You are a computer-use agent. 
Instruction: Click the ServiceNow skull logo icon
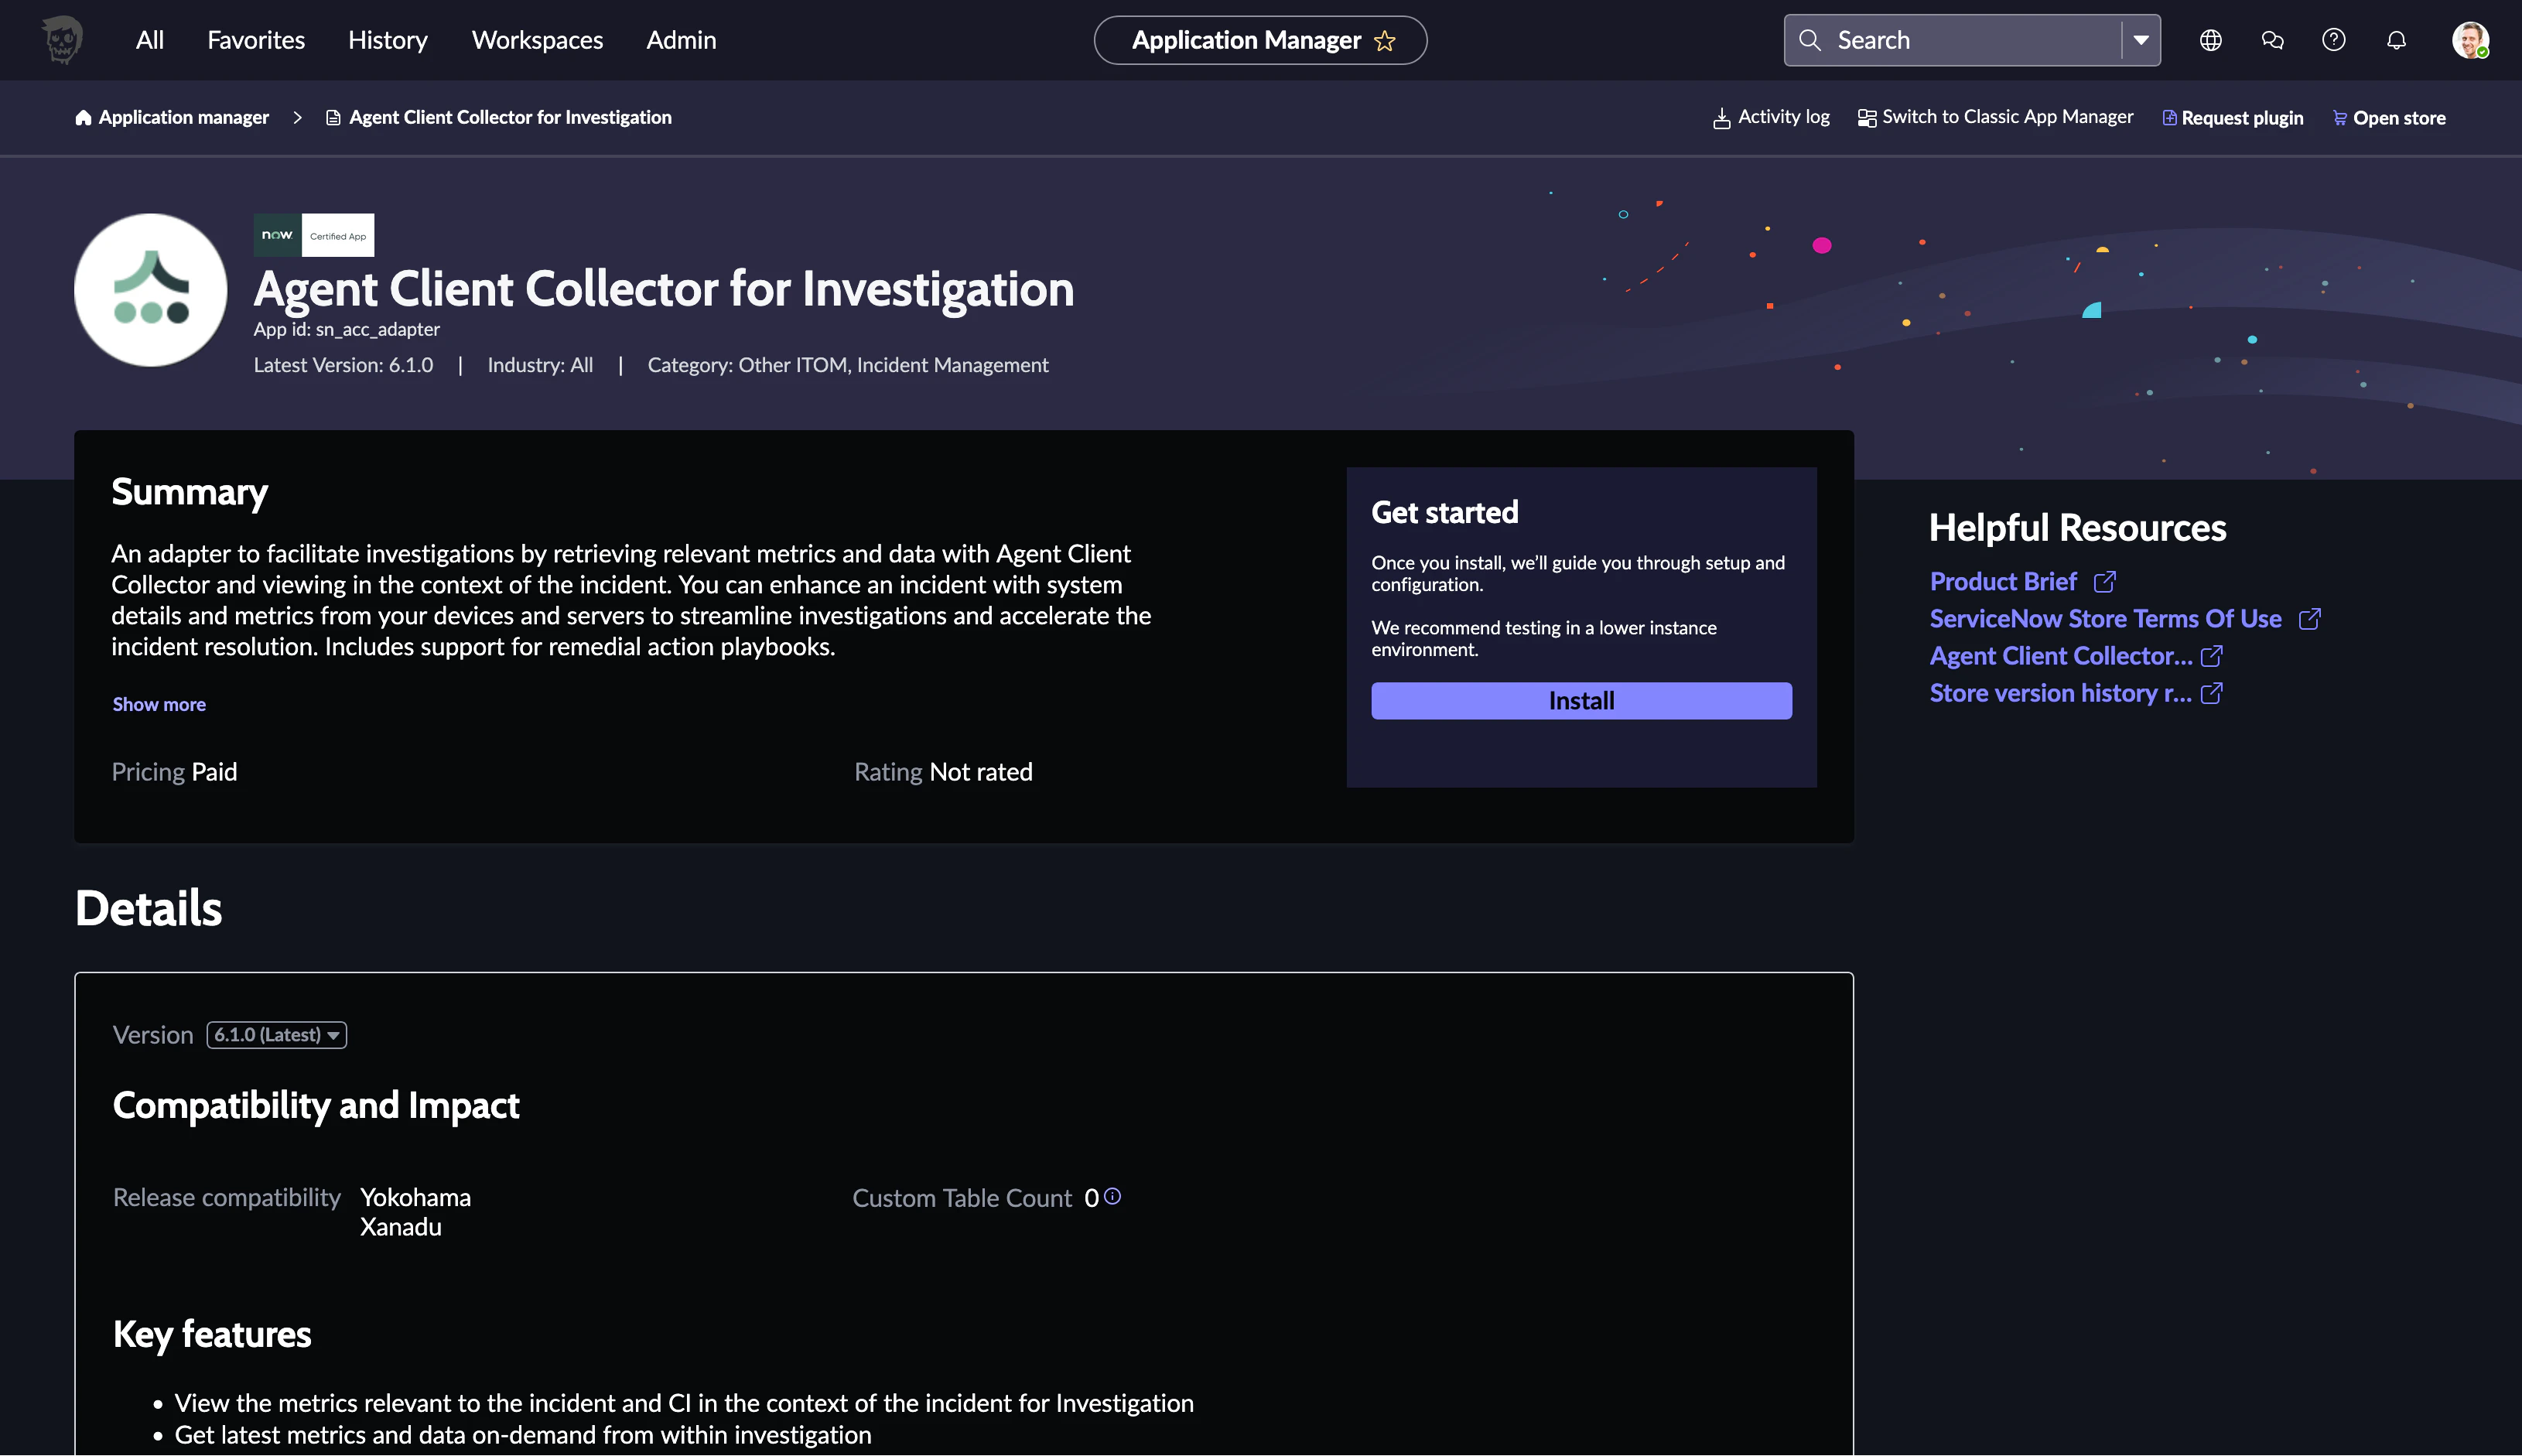62,40
